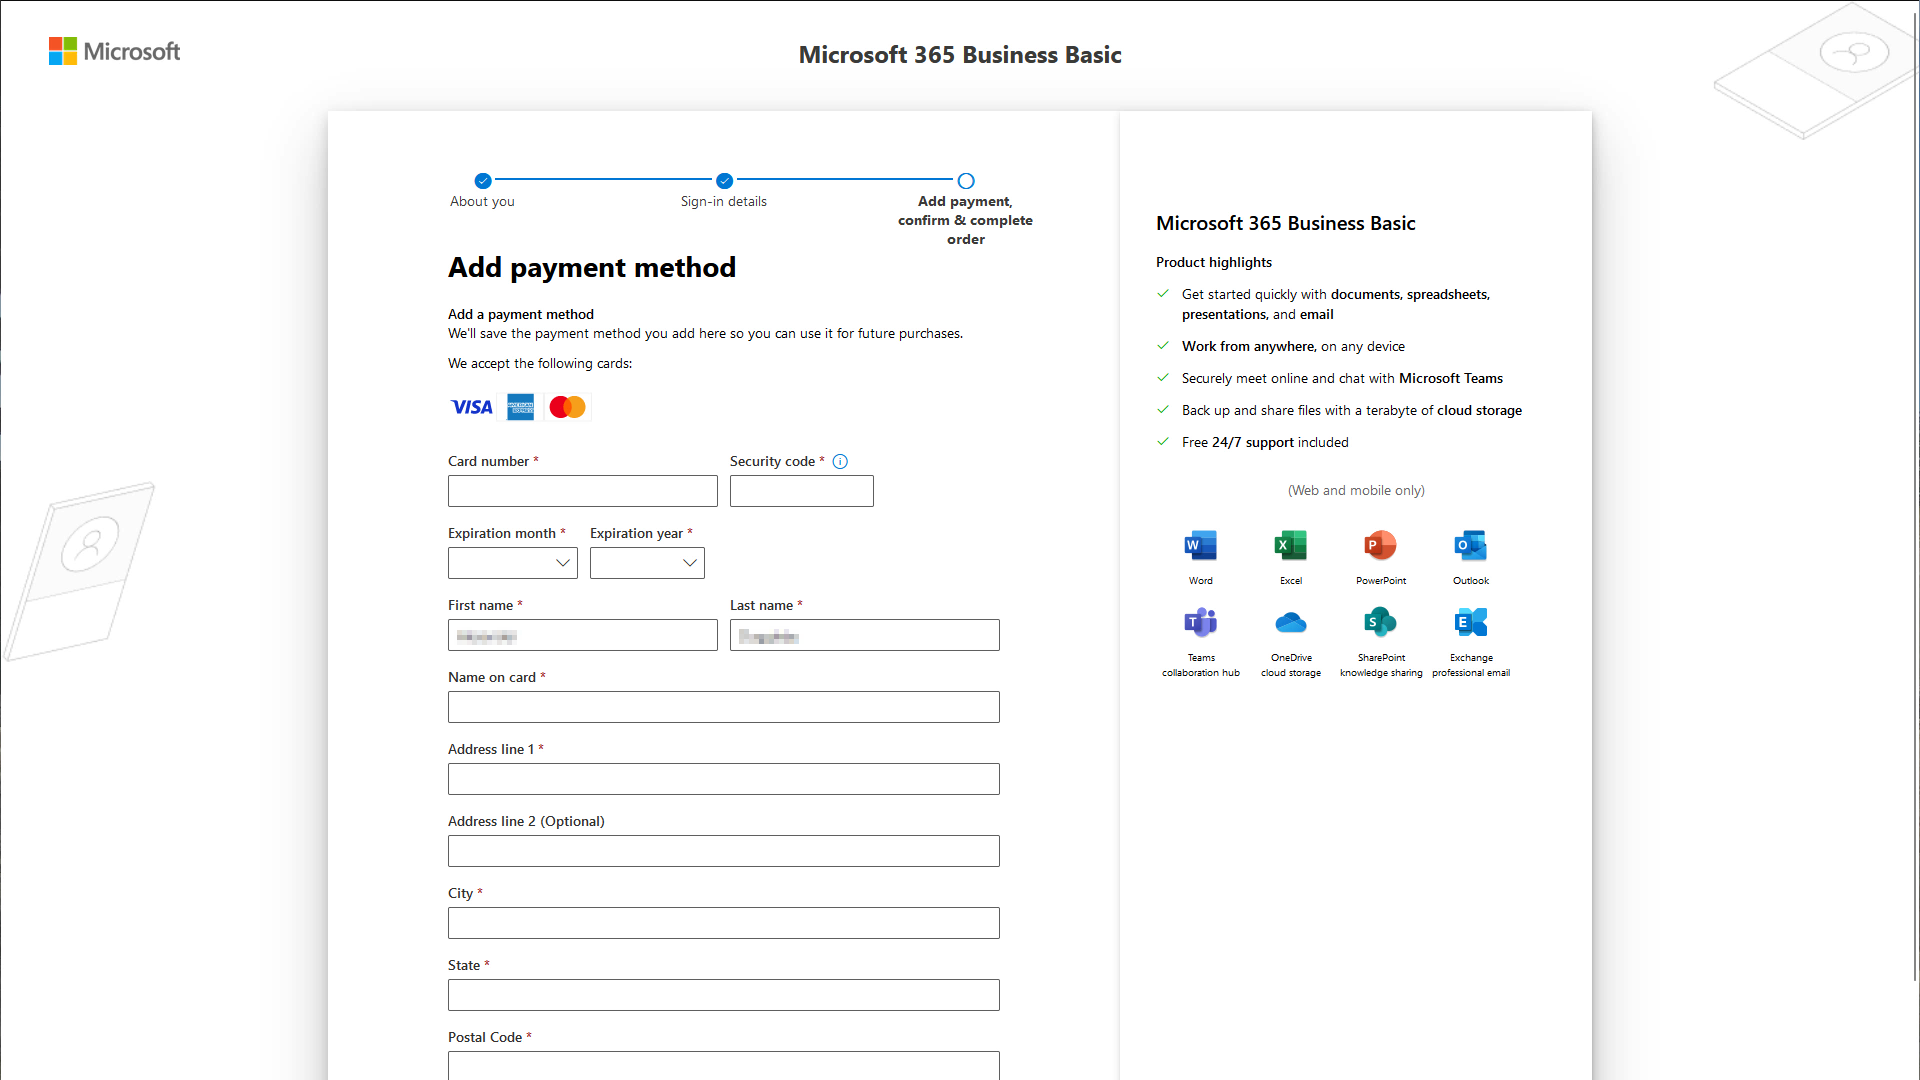Expand the Expiration year dropdown
Viewport: 1920px width, 1080px height.
646,563
